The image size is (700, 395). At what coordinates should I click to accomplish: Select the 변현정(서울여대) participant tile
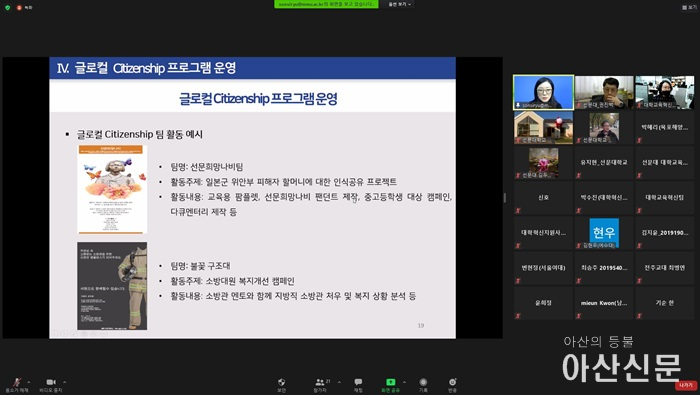tap(543, 268)
